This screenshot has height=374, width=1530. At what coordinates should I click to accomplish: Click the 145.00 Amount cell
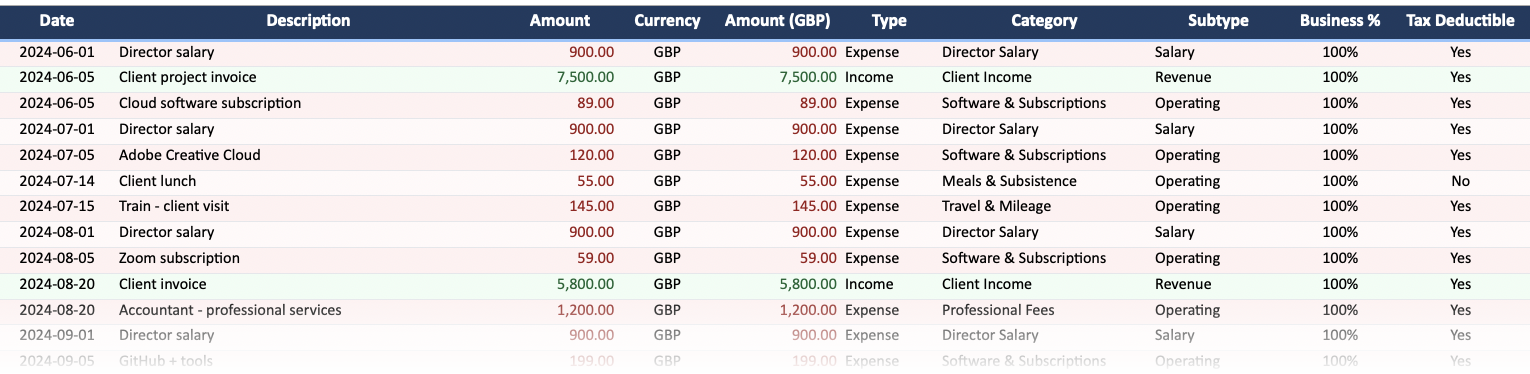[592, 206]
